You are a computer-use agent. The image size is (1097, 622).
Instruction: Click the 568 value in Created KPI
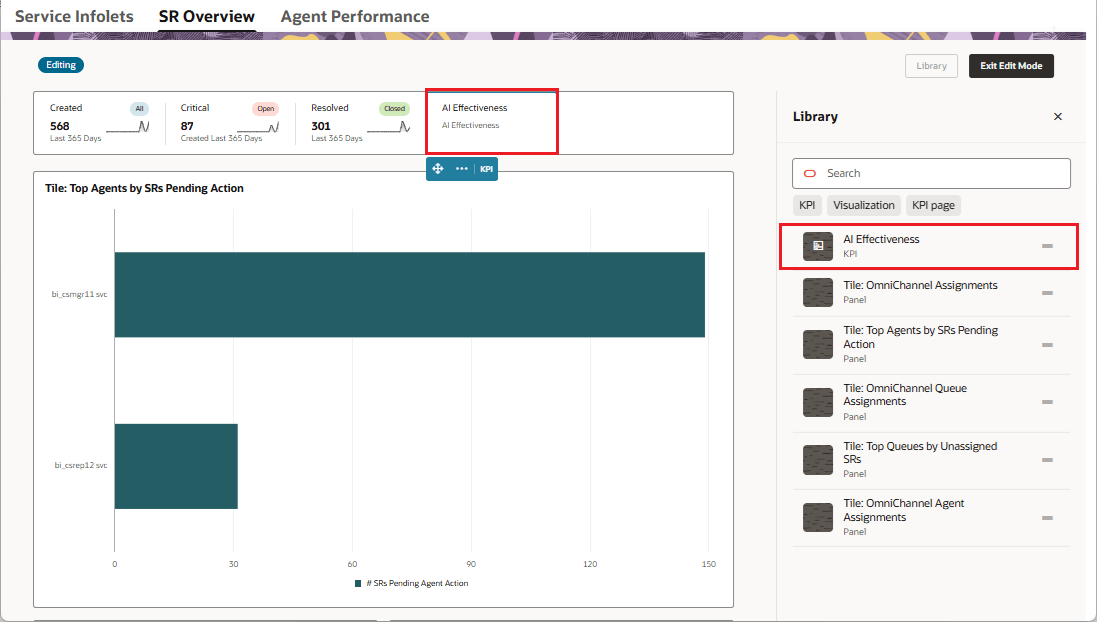point(59,126)
